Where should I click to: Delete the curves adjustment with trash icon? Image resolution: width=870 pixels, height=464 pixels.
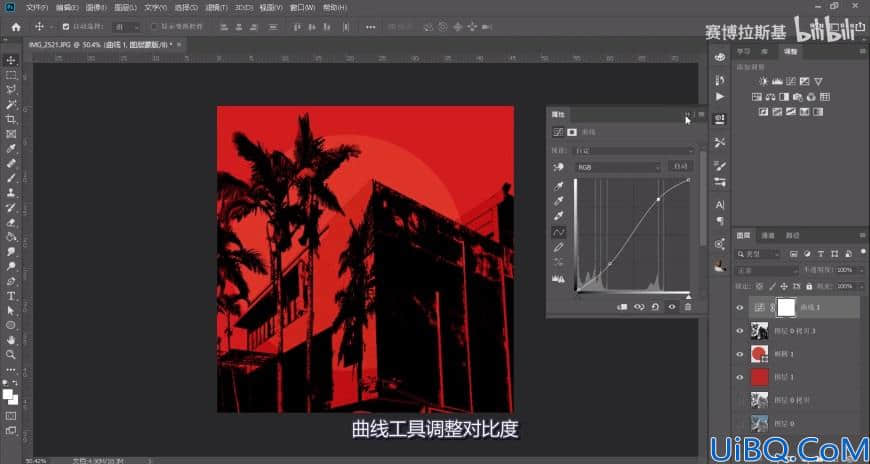point(688,306)
